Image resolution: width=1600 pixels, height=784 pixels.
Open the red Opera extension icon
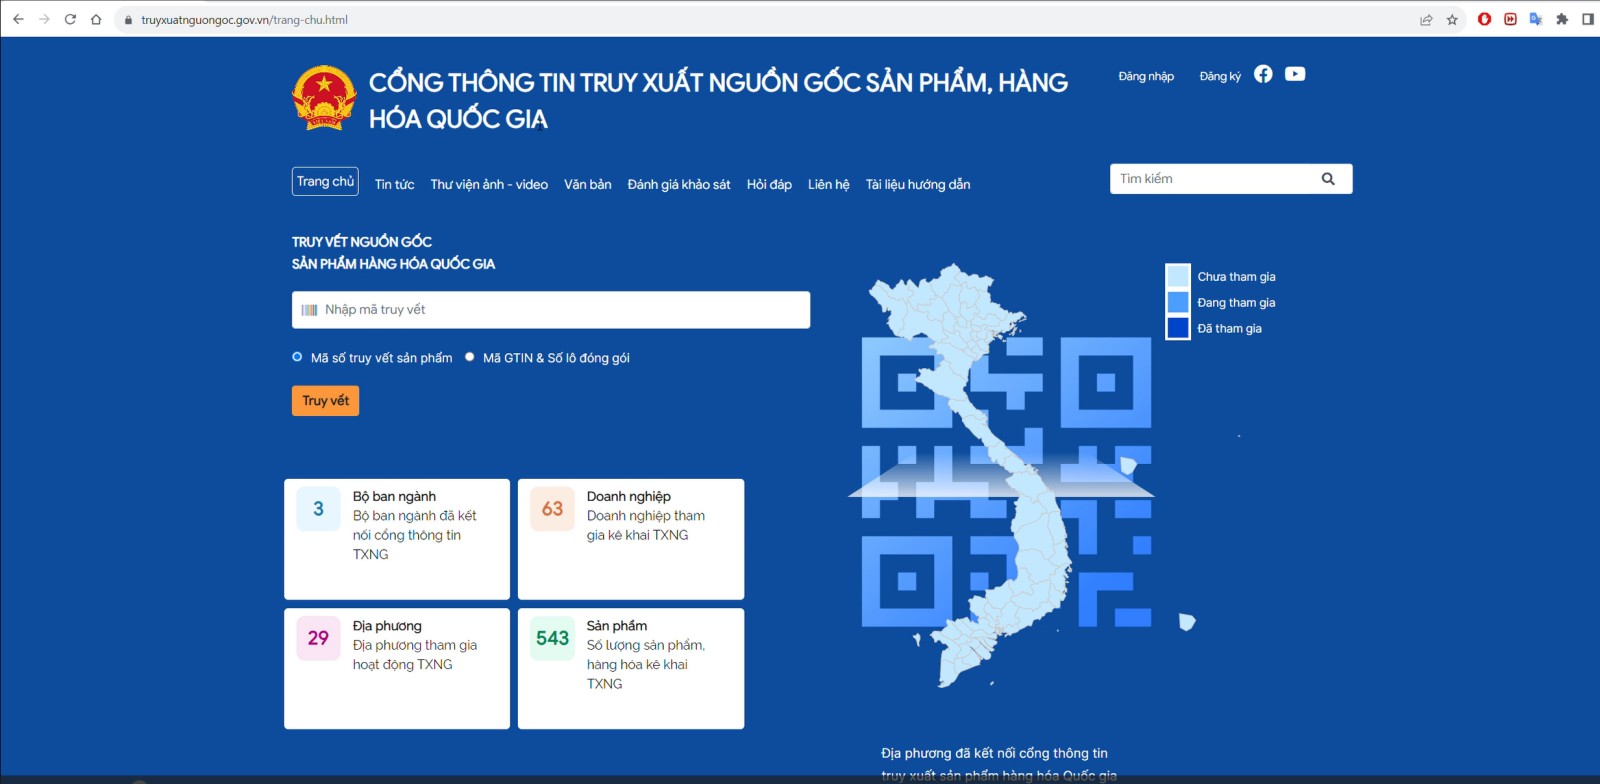(x=1485, y=19)
